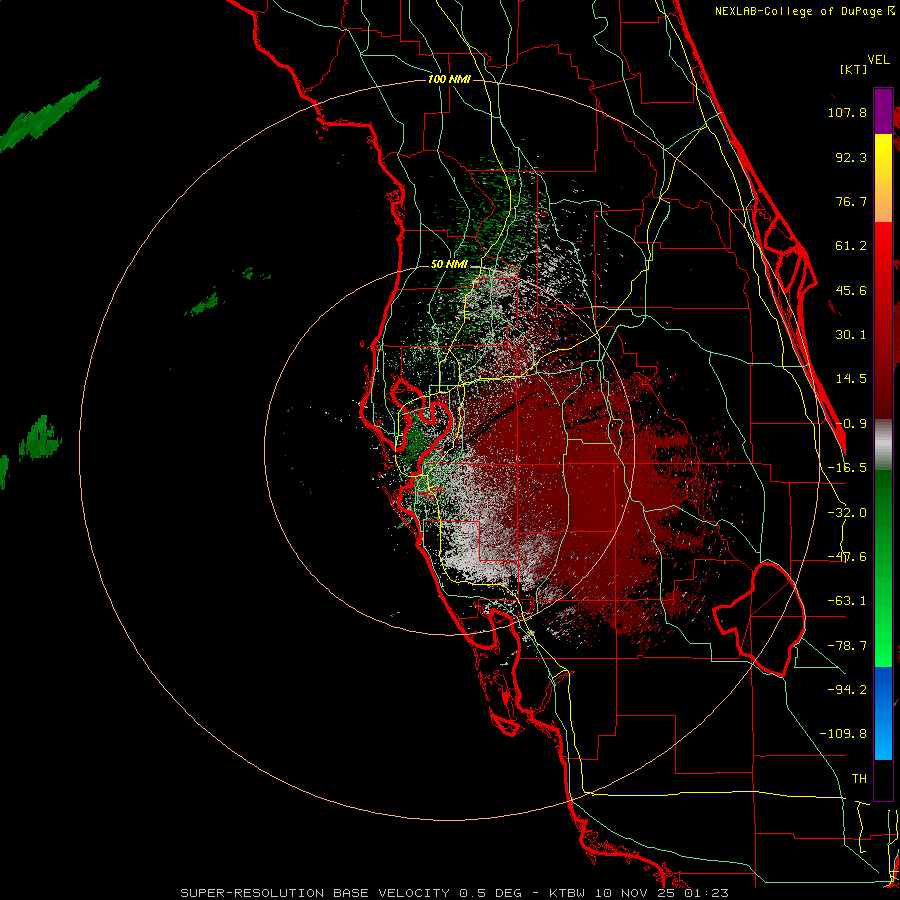Screen dimensions: 900x900
Task: Click the 30.1 legend value
Action: point(851,335)
